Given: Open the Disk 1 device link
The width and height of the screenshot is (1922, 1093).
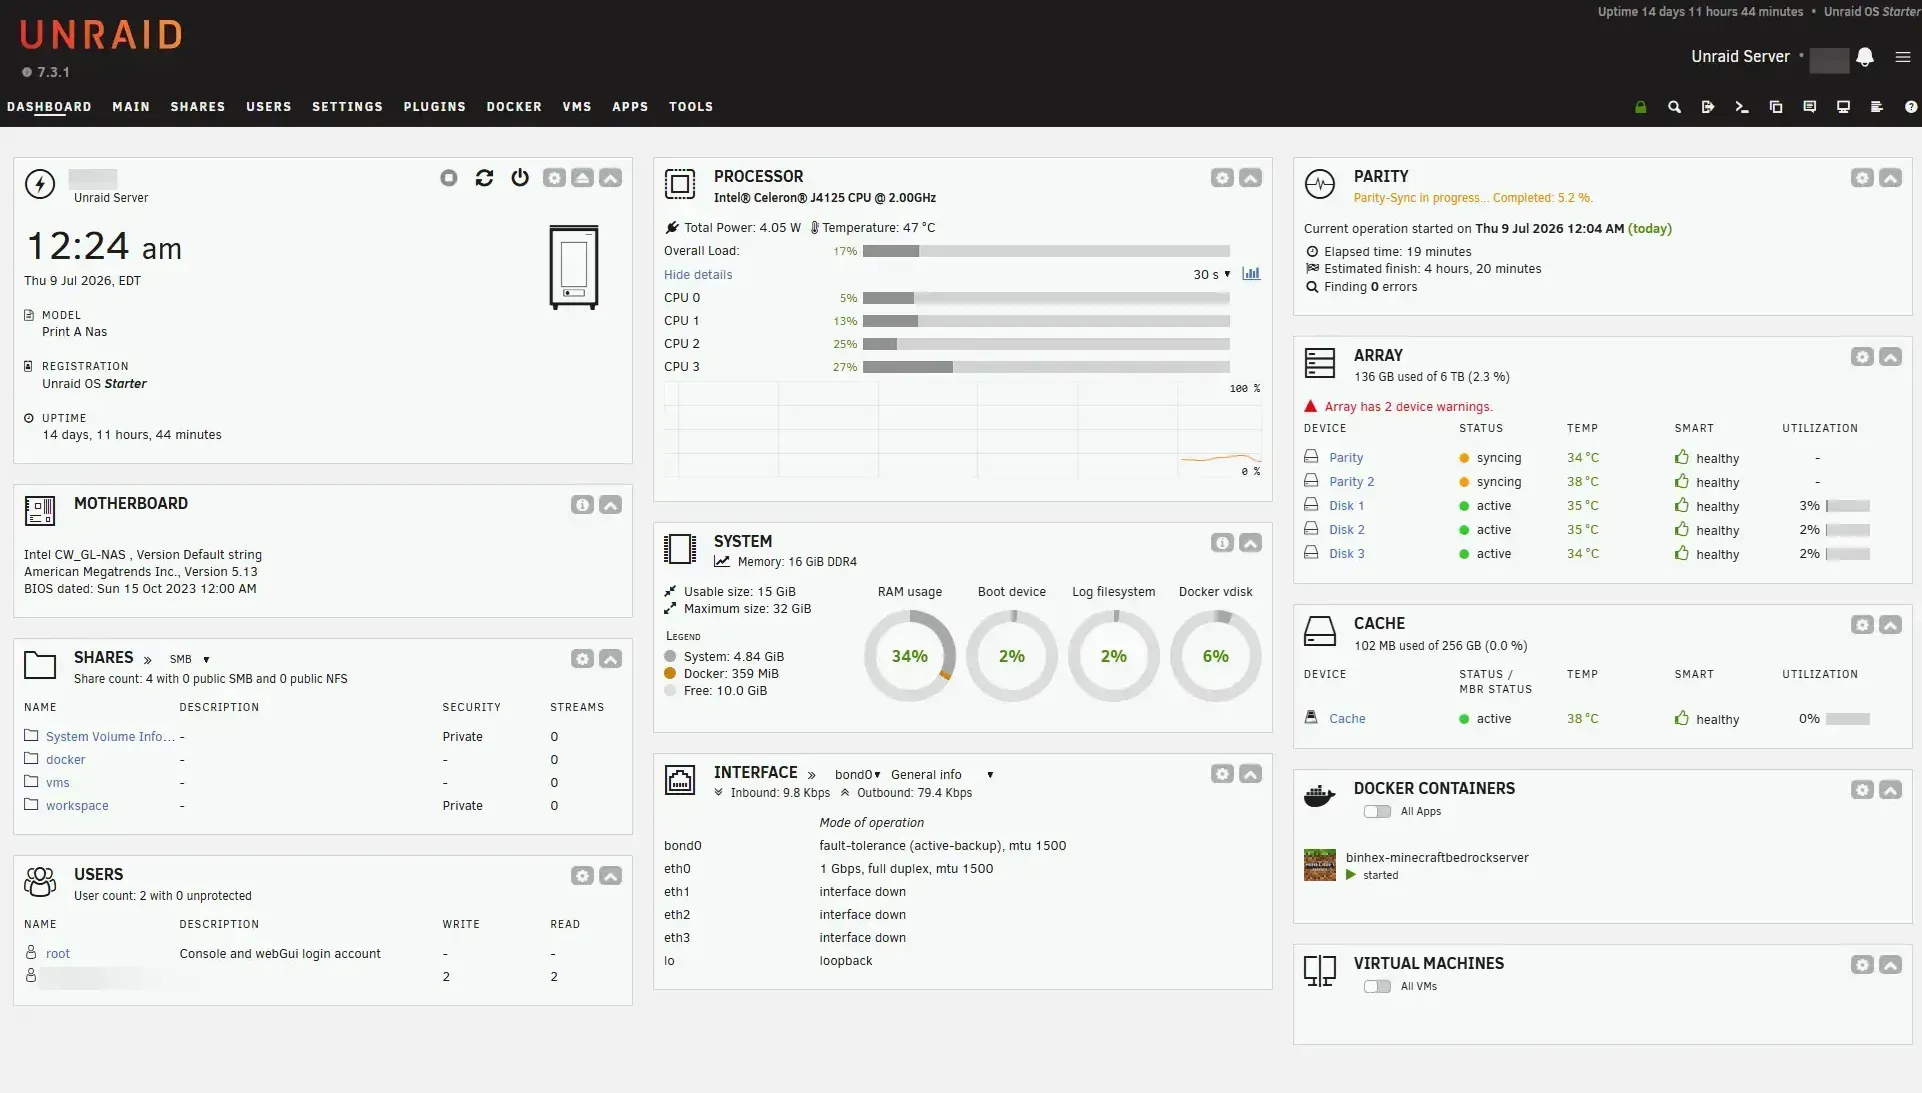Looking at the screenshot, I should pos(1346,506).
